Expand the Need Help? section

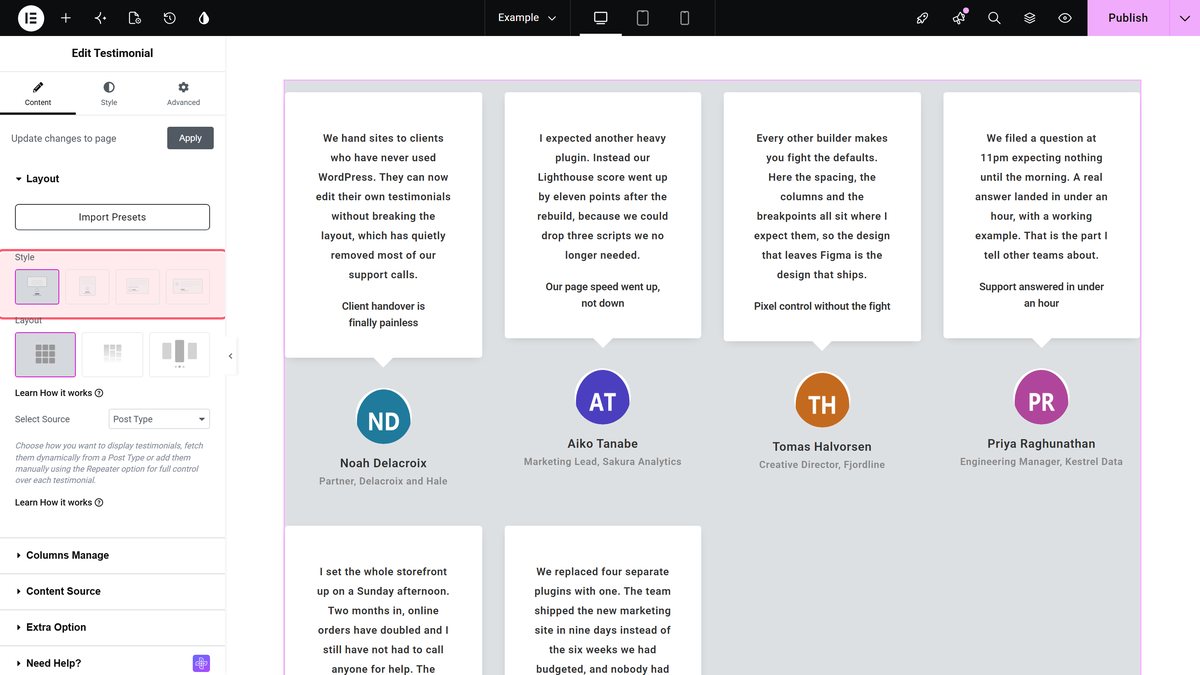point(113,663)
